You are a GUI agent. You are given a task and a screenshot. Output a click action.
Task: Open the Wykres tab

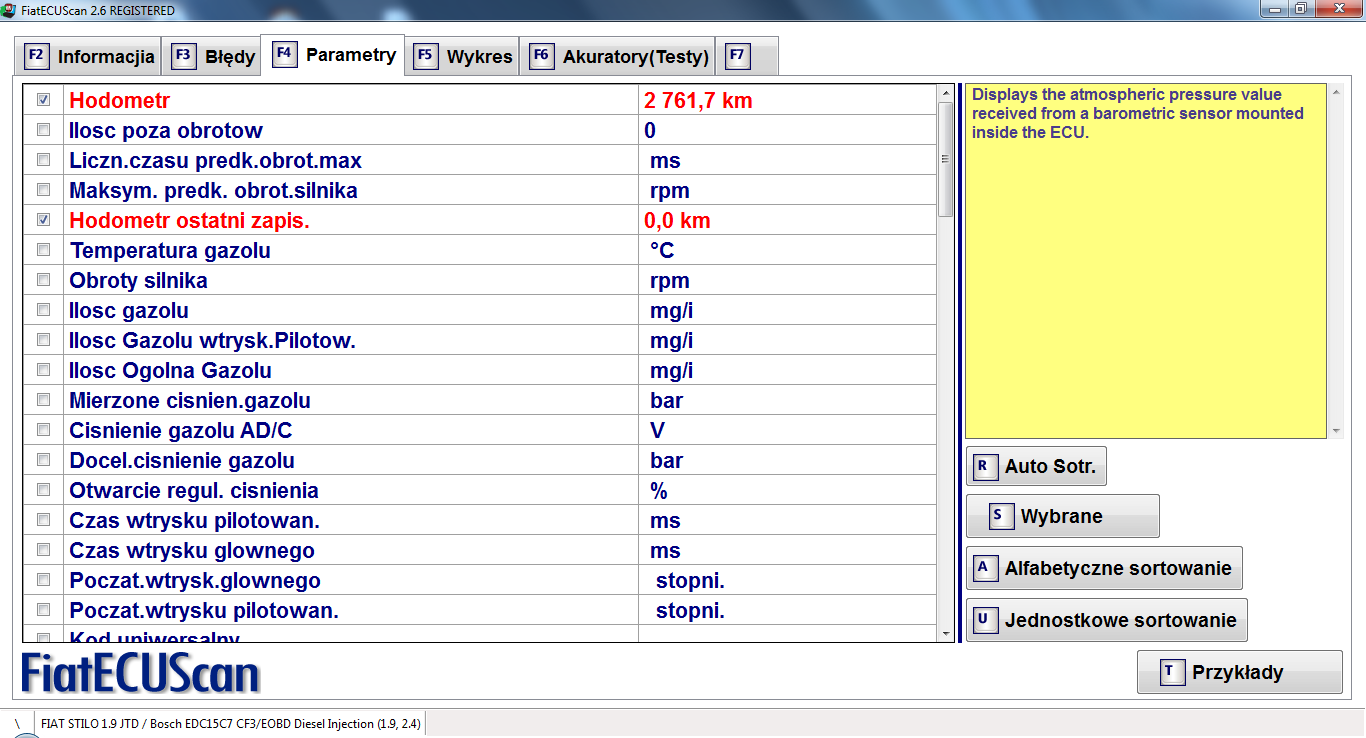[463, 56]
